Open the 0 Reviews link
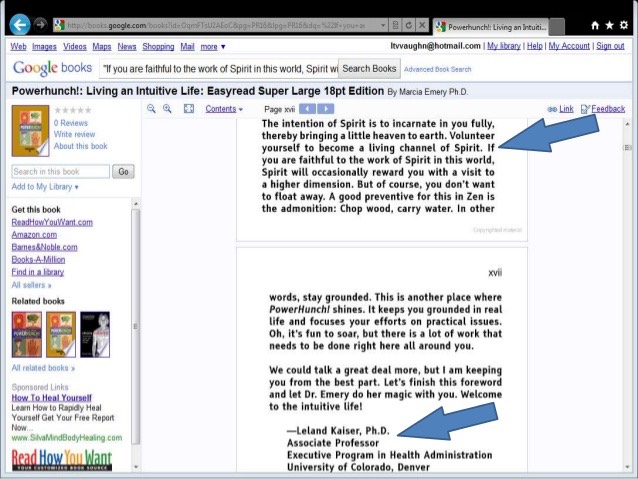 coord(71,123)
